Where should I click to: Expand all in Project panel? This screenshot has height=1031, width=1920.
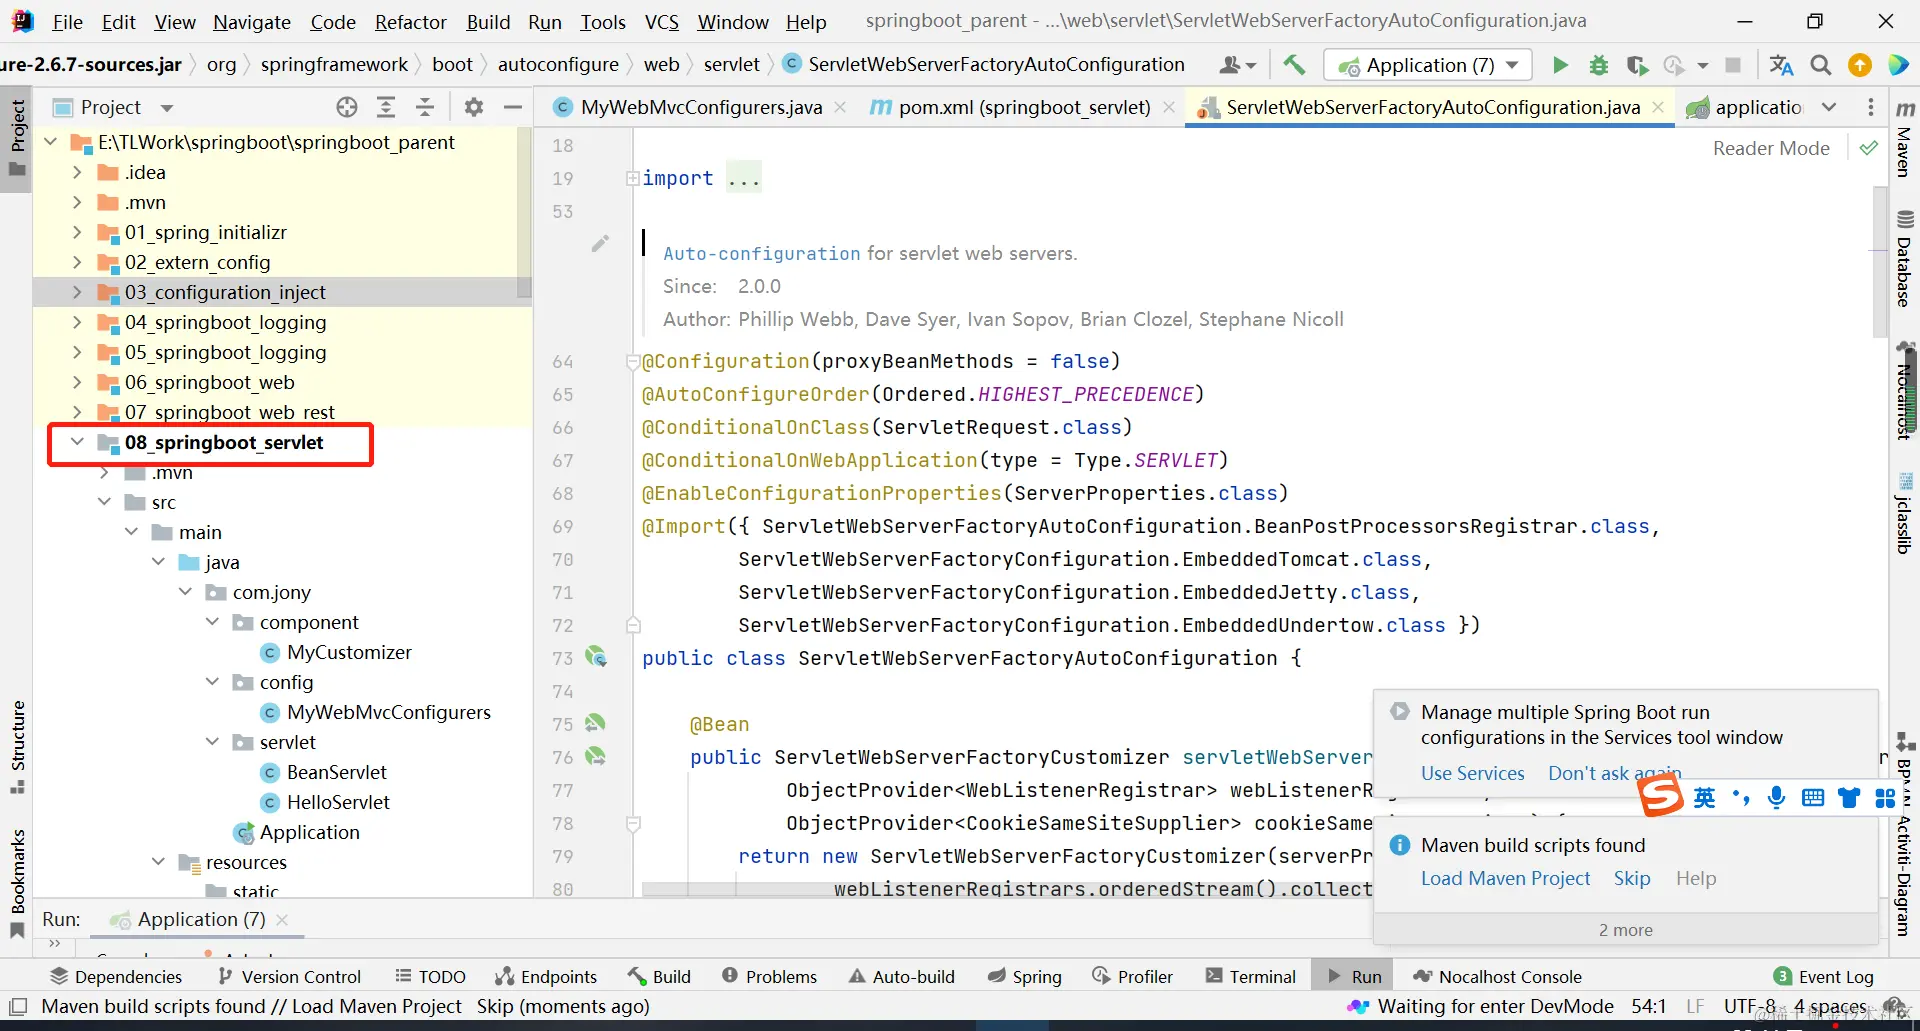click(x=386, y=107)
